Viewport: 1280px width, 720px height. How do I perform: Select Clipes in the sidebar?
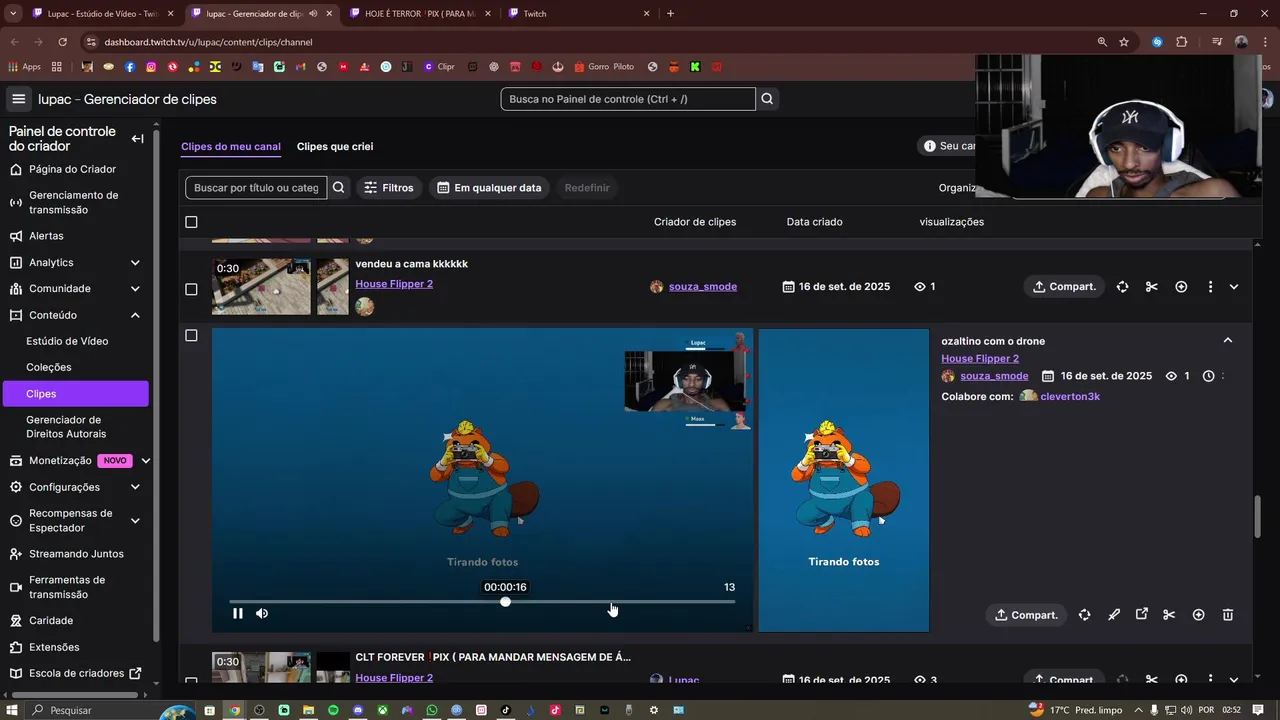75,394
